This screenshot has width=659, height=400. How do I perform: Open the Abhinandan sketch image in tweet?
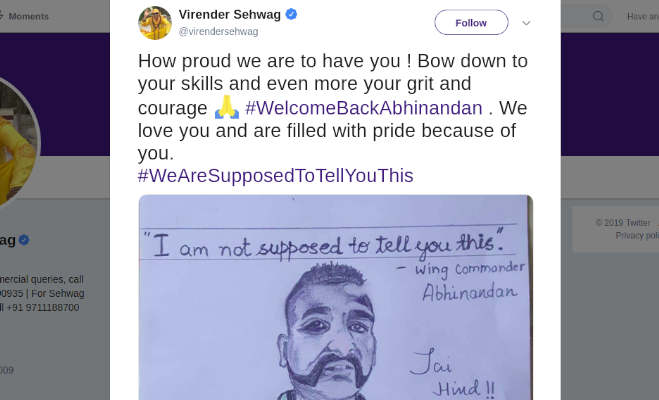coord(335,297)
